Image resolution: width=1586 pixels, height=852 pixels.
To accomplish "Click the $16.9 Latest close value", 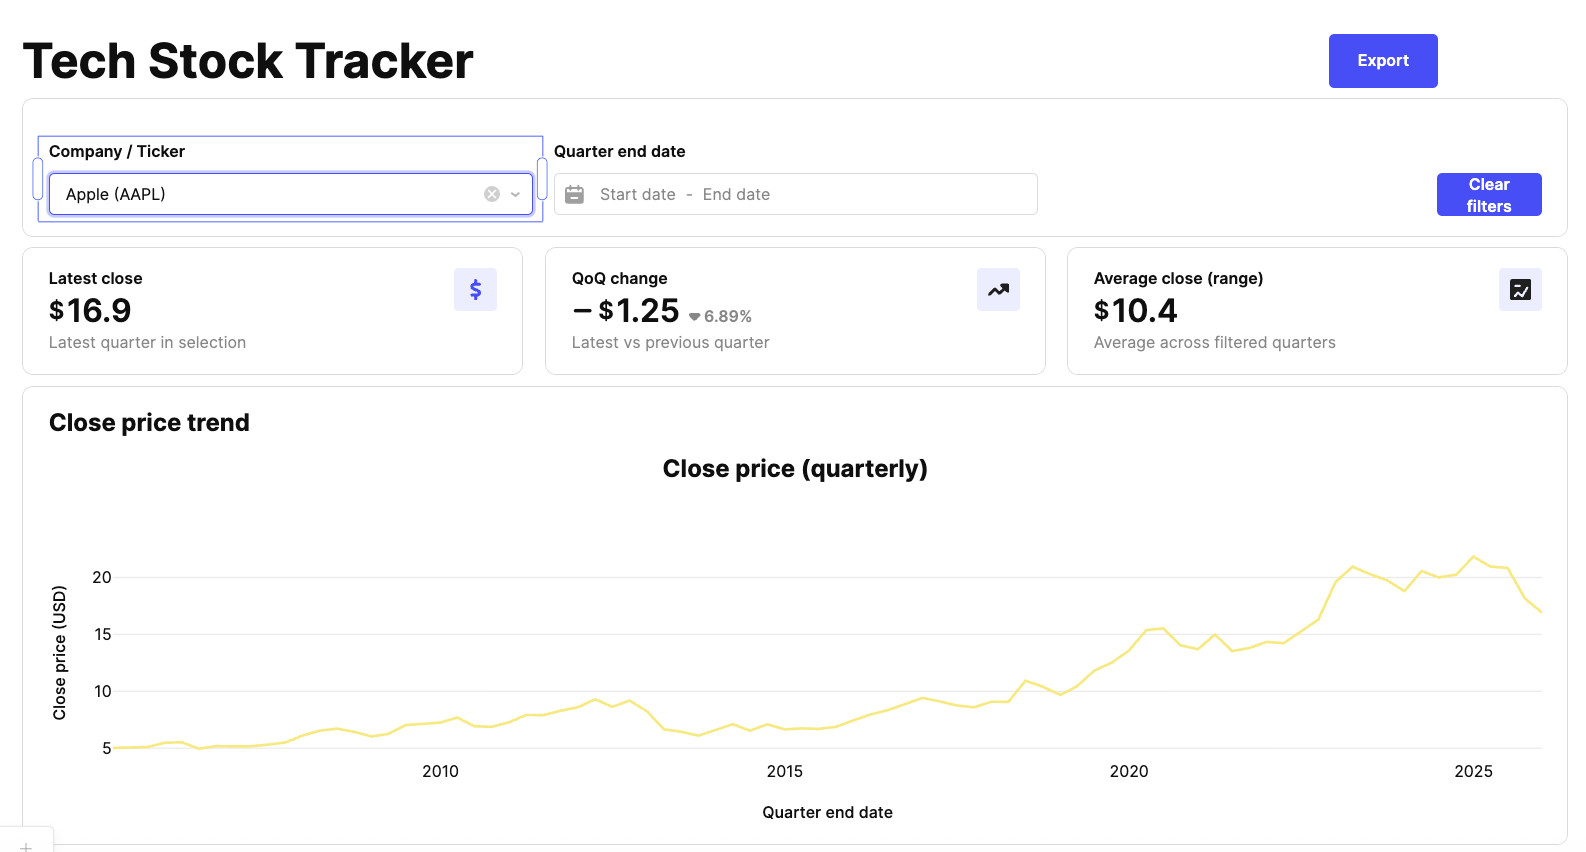I will click(x=90, y=311).
